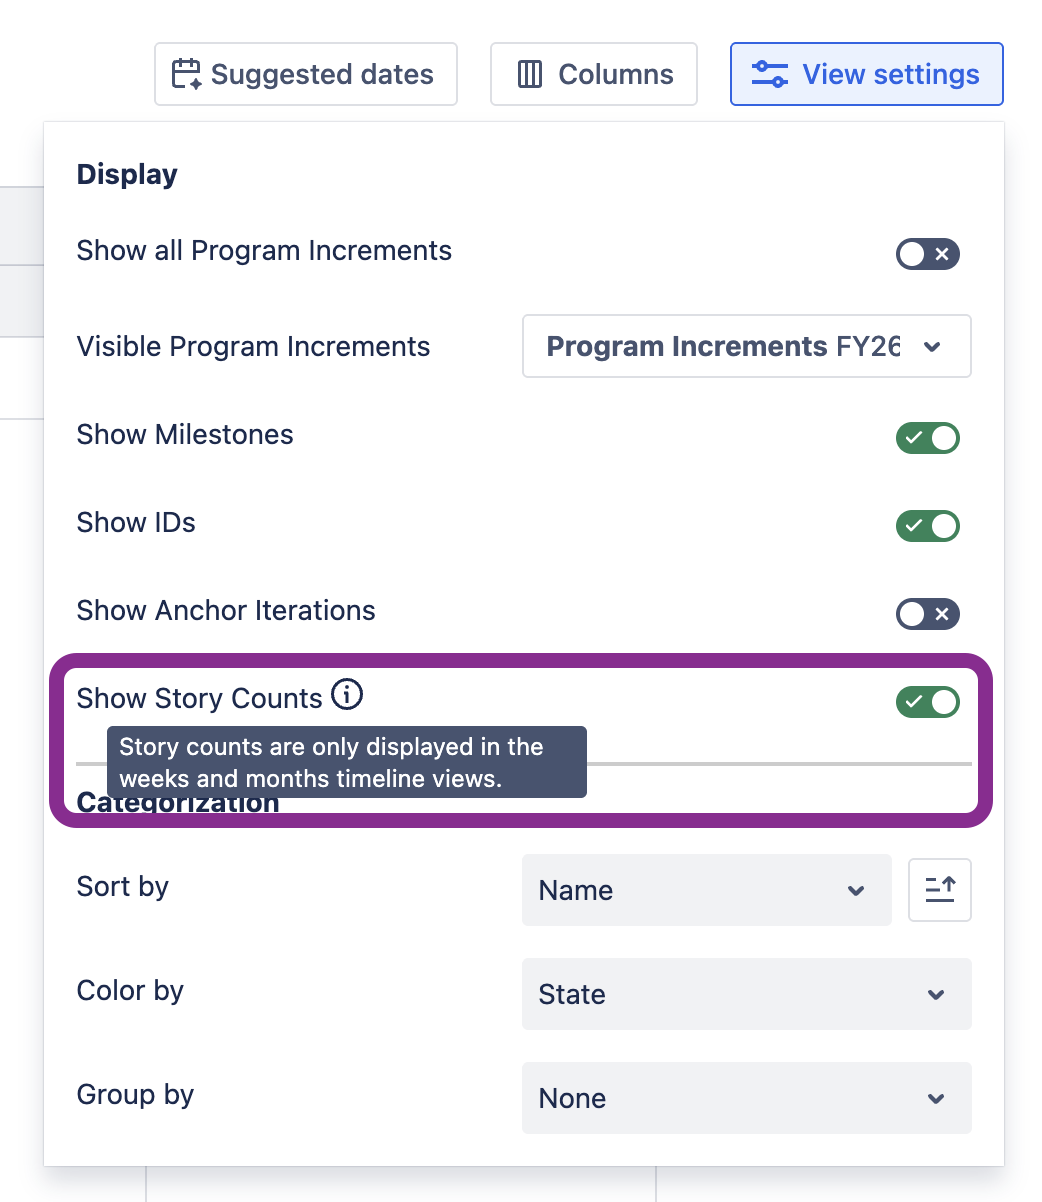The width and height of the screenshot is (1042, 1202).
Task: Click the calendar icon in Suggested dates
Action: pos(187,74)
